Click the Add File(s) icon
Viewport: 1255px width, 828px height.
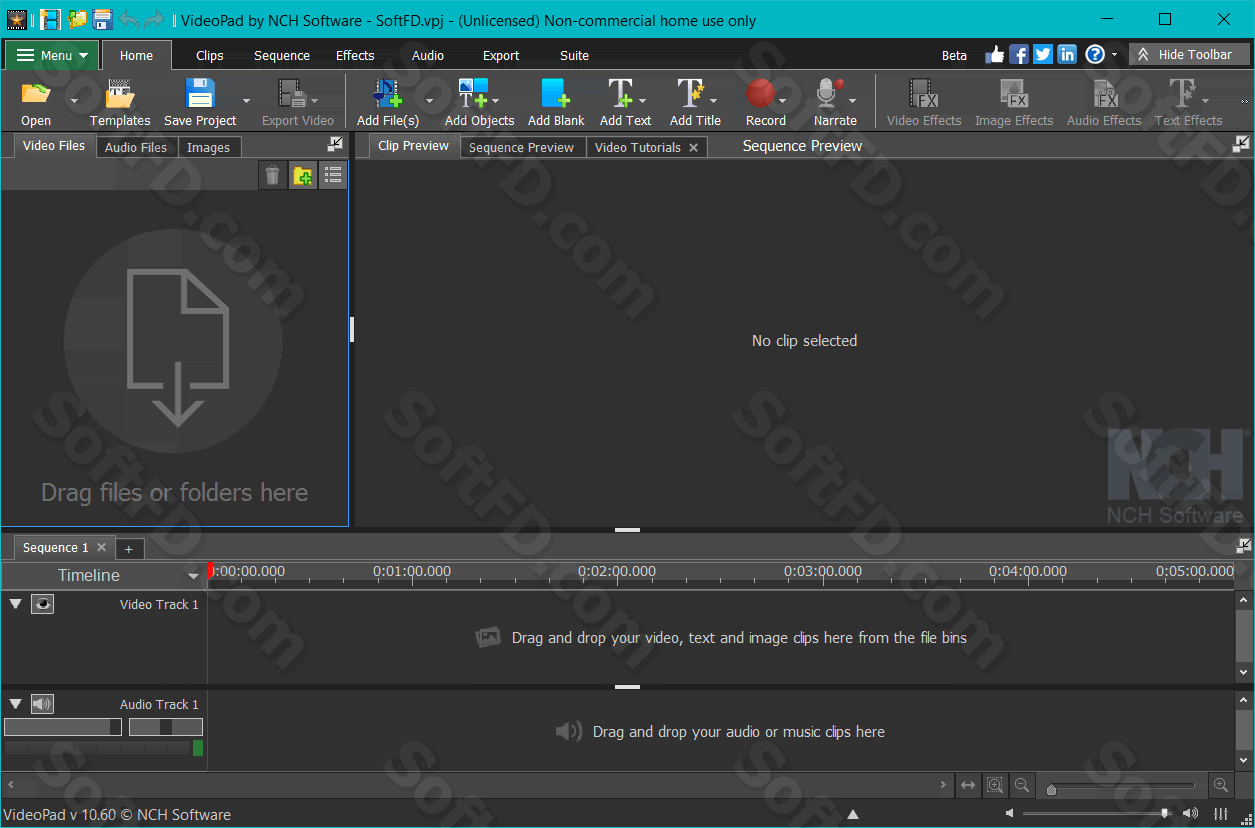[x=388, y=94]
